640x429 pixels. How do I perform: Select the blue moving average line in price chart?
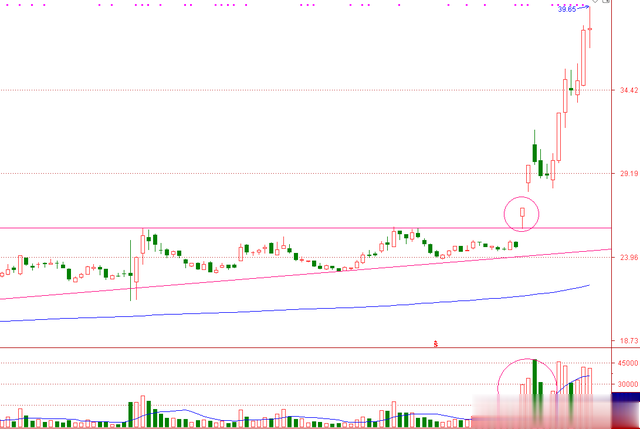point(295,309)
